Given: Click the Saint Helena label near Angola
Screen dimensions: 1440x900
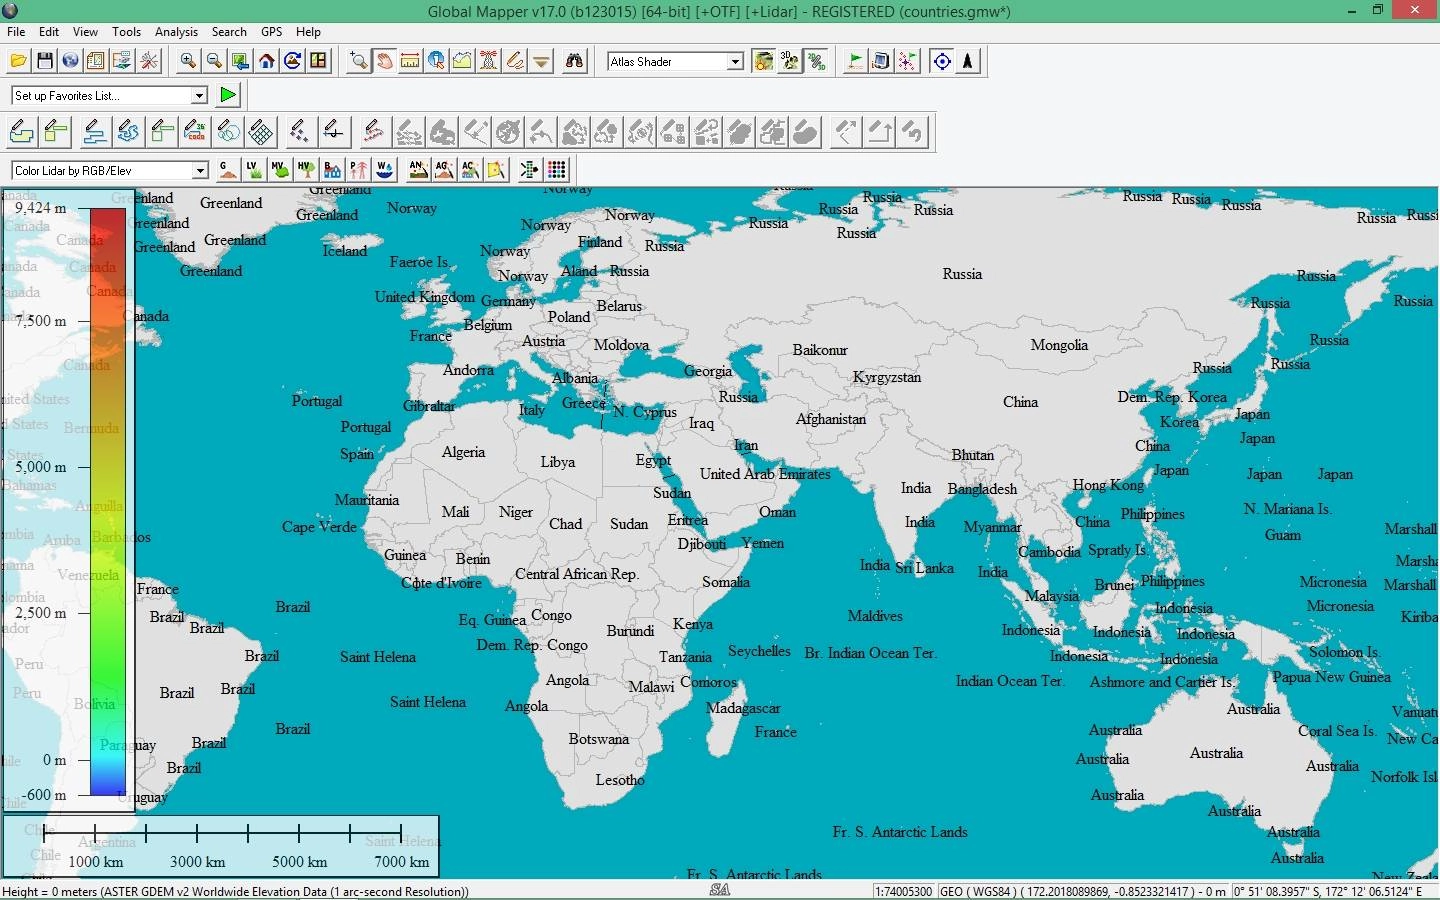Looking at the screenshot, I should click(428, 702).
